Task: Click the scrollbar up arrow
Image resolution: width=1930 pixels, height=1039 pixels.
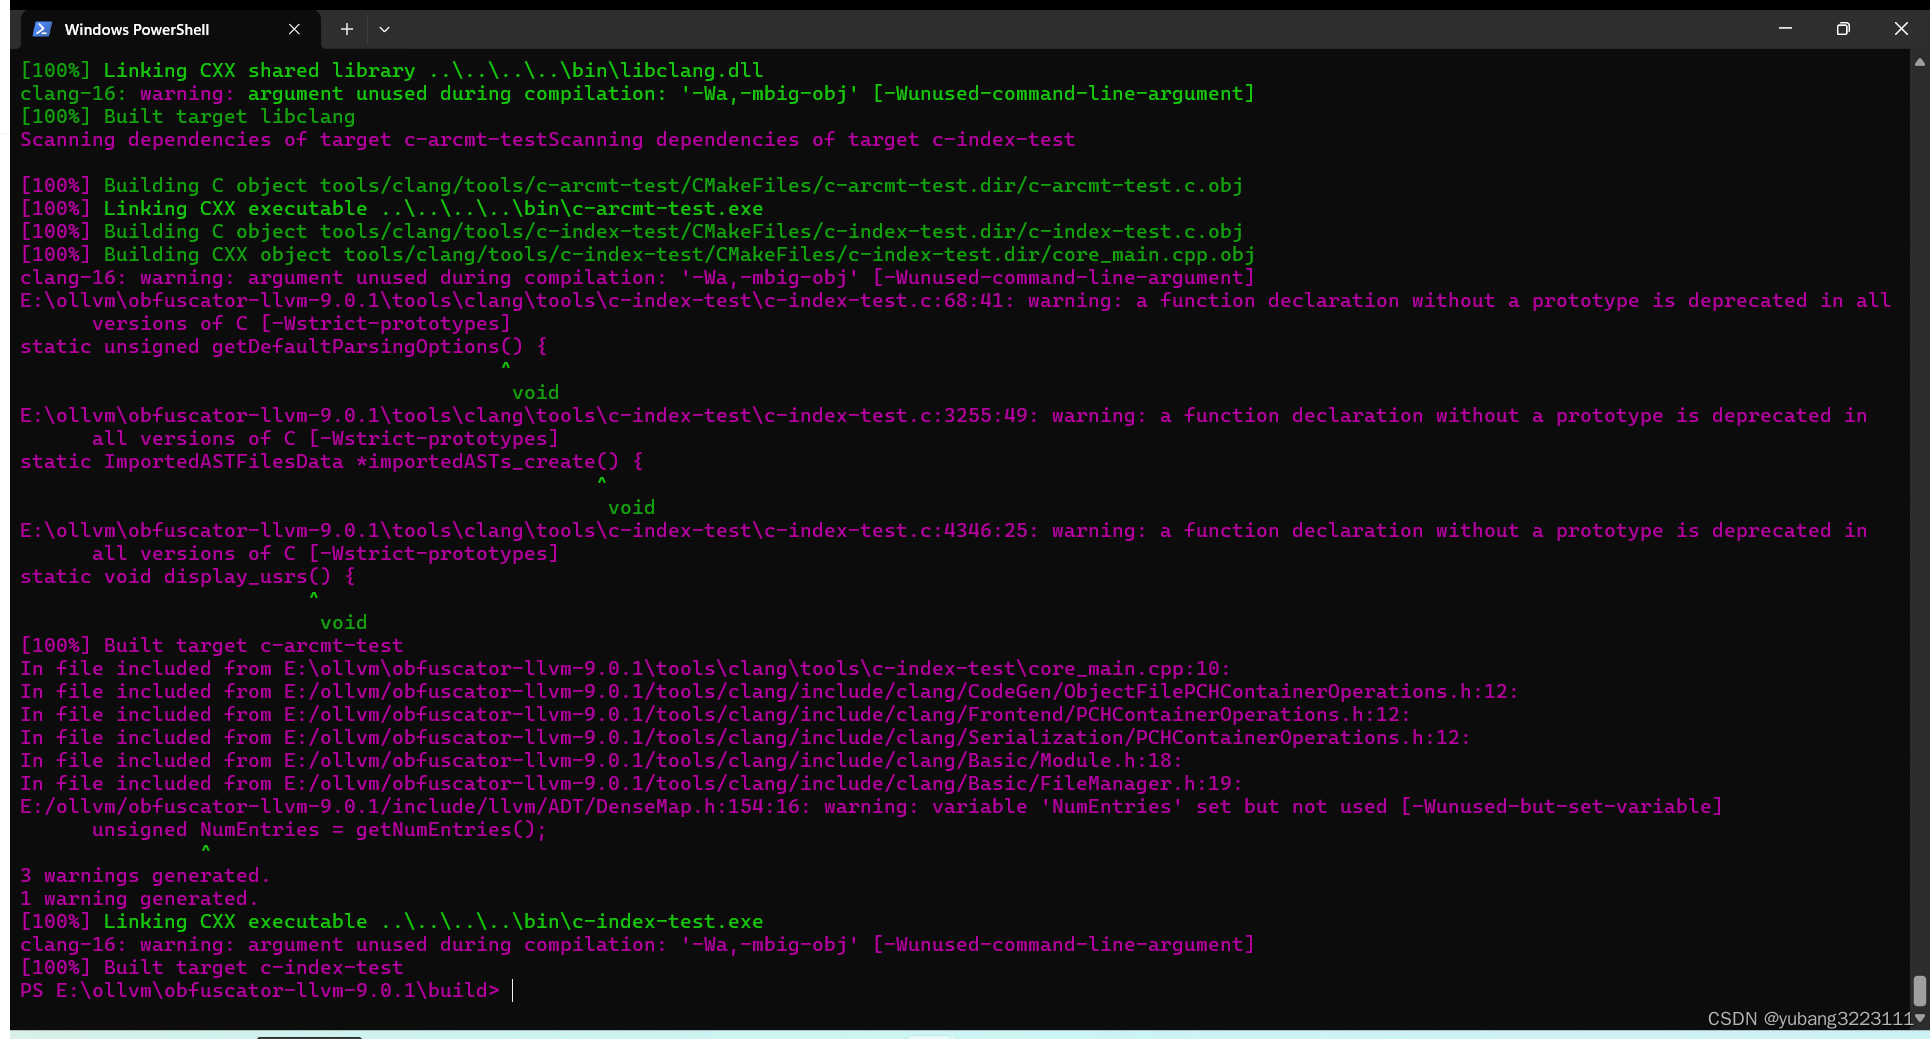Action: [1919, 62]
